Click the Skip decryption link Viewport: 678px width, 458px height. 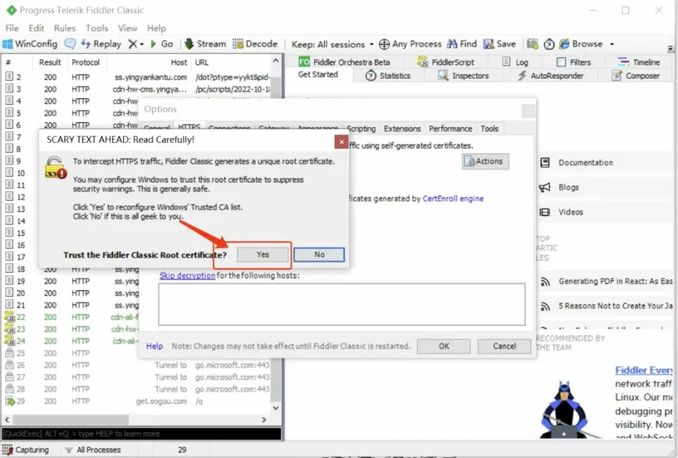pyautogui.click(x=186, y=275)
